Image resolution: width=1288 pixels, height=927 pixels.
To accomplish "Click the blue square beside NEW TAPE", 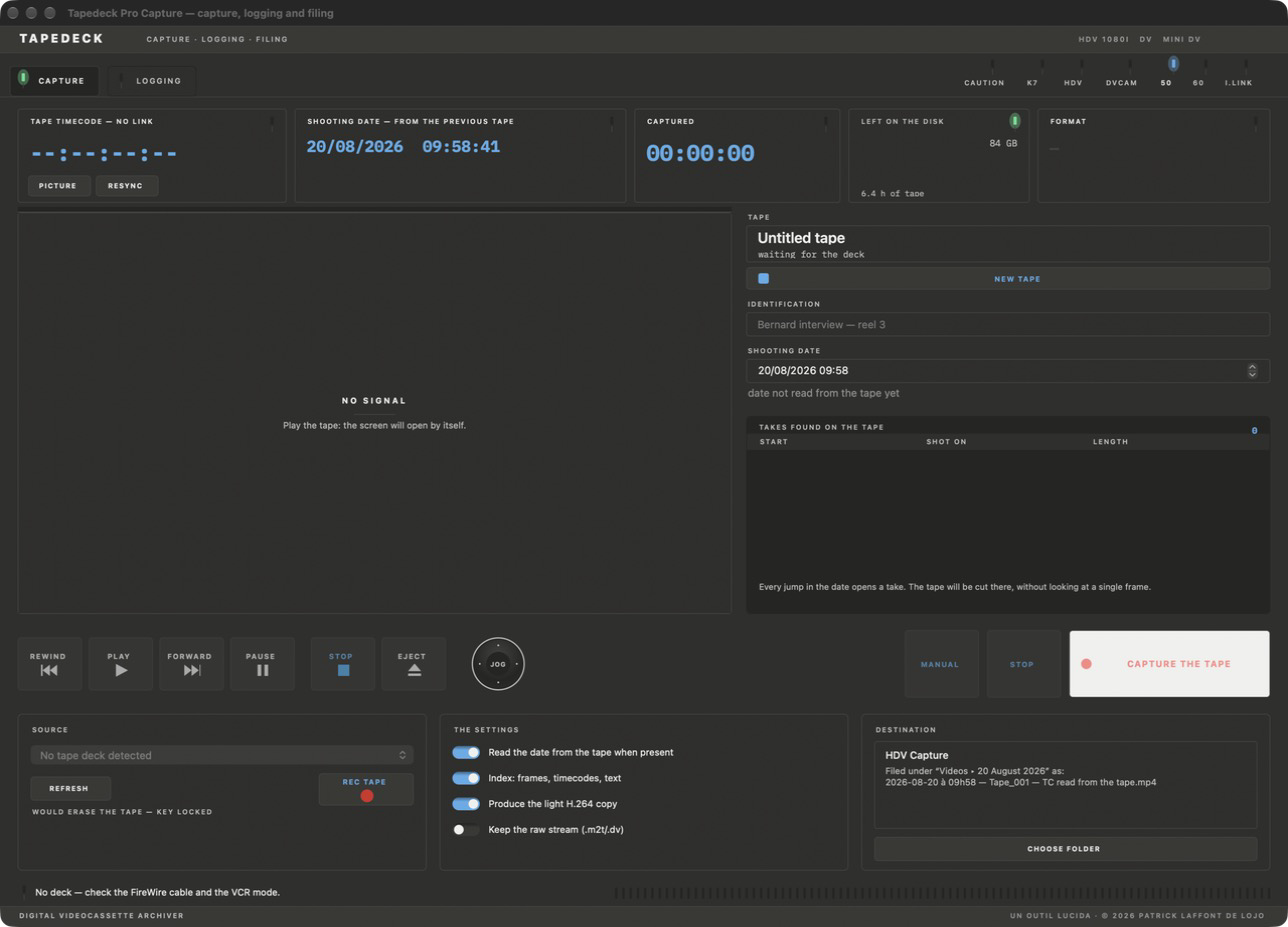I will (x=763, y=279).
